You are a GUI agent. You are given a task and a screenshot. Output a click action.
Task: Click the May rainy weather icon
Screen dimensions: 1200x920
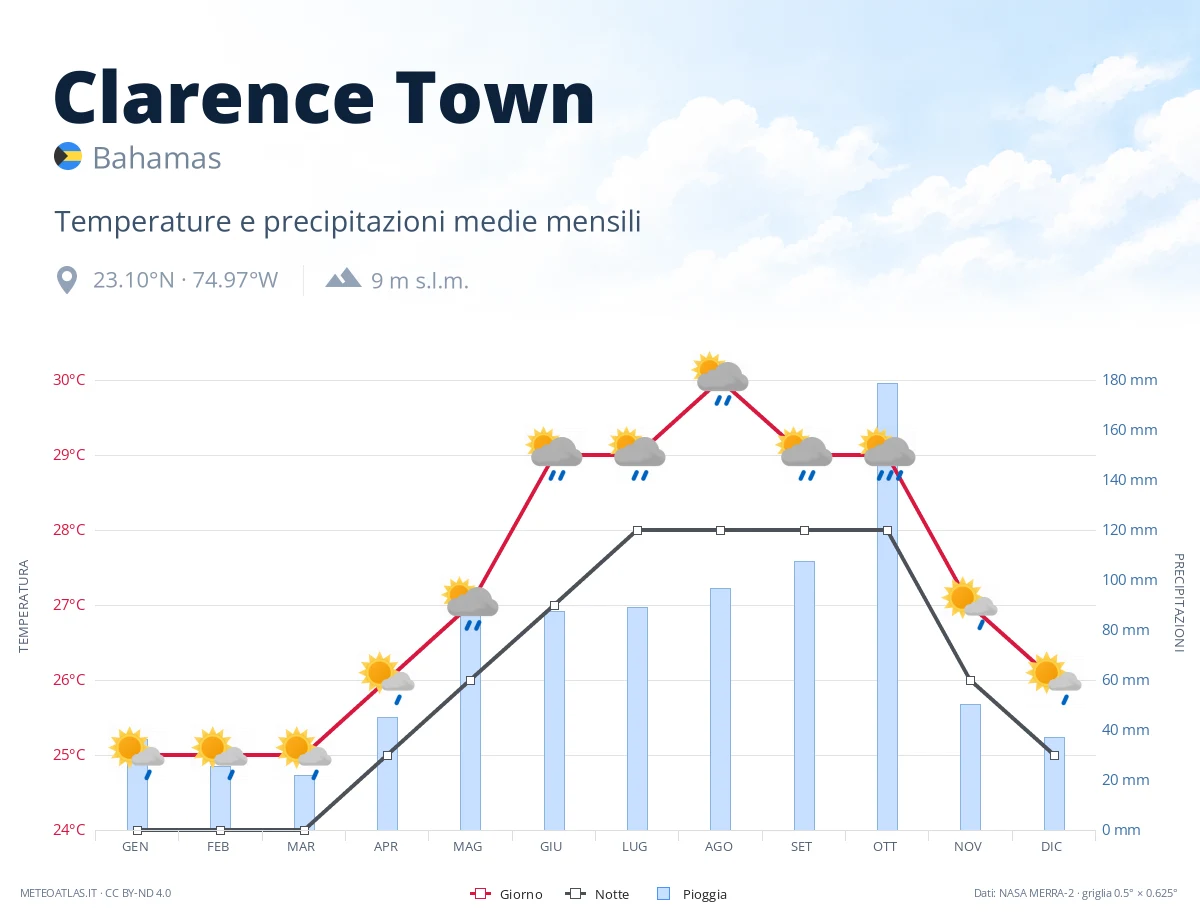click(x=470, y=603)
